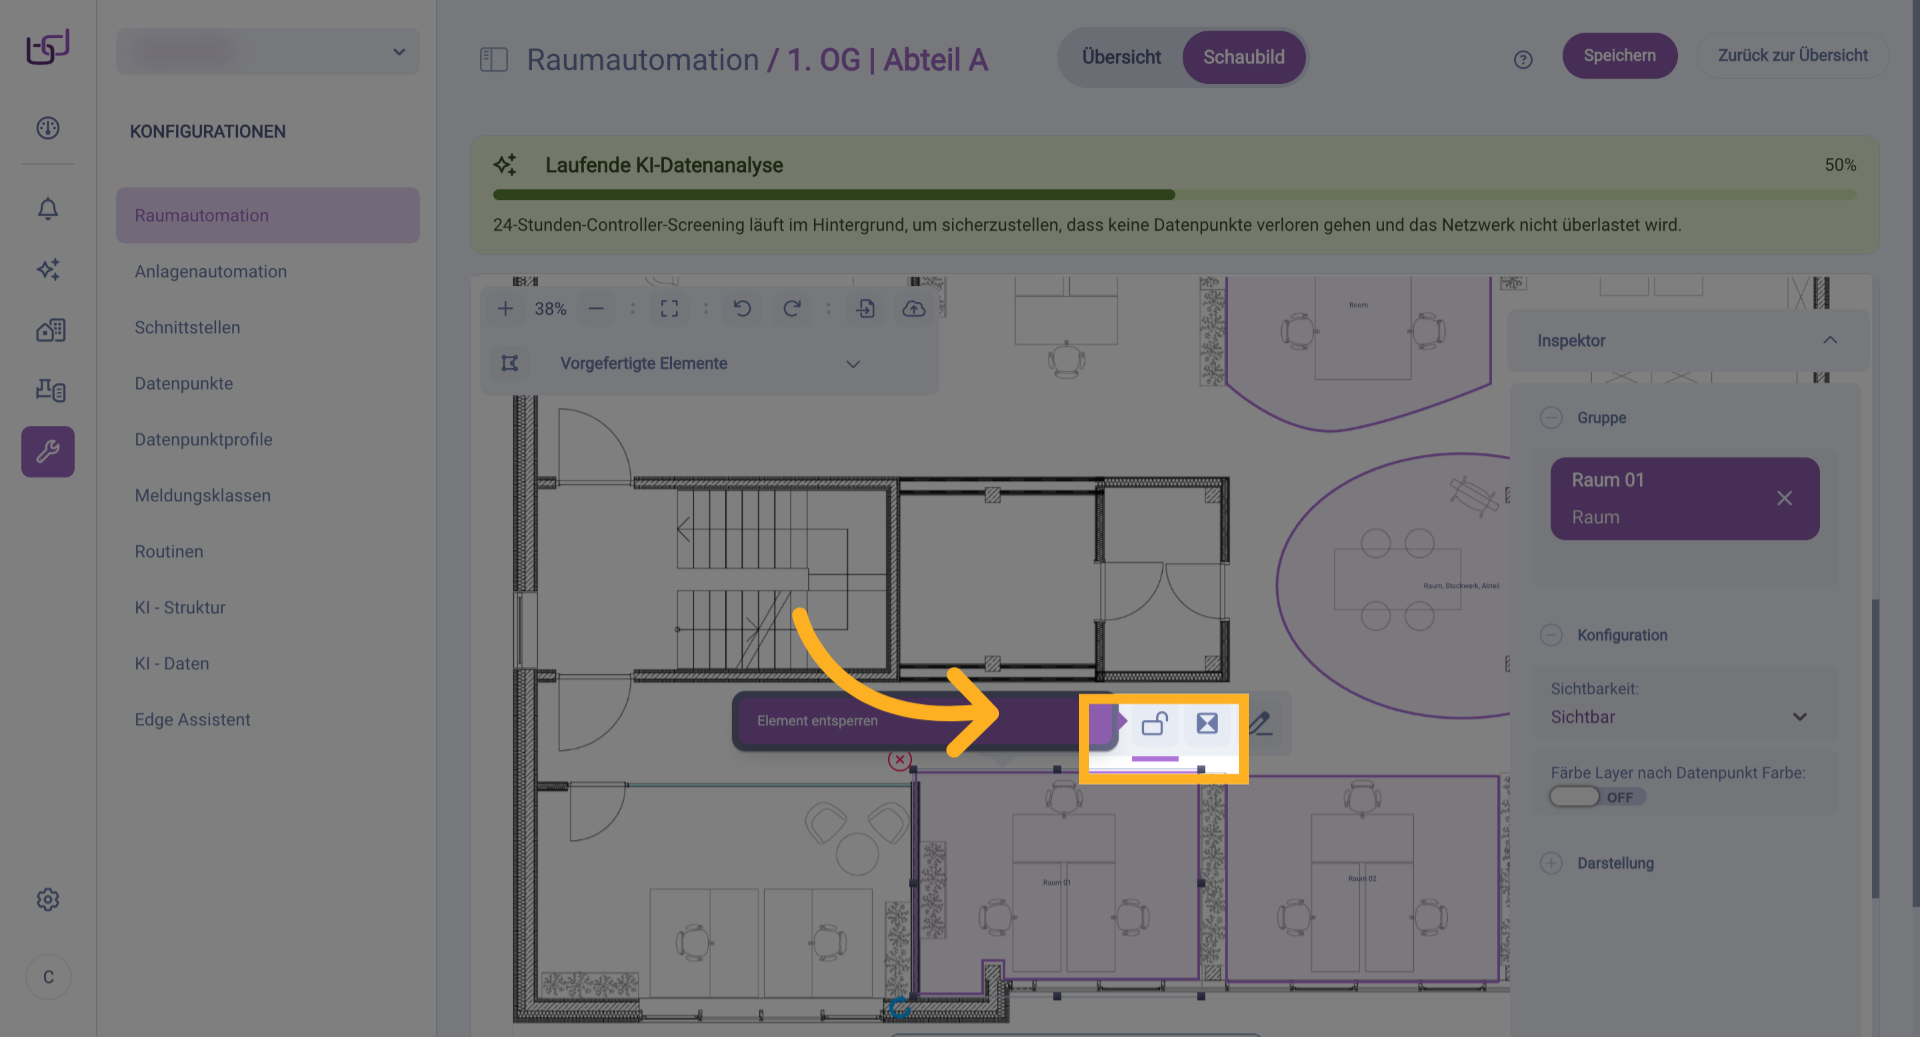
Task: Collapse the Inspektor panel
Action: [1829, 340]
